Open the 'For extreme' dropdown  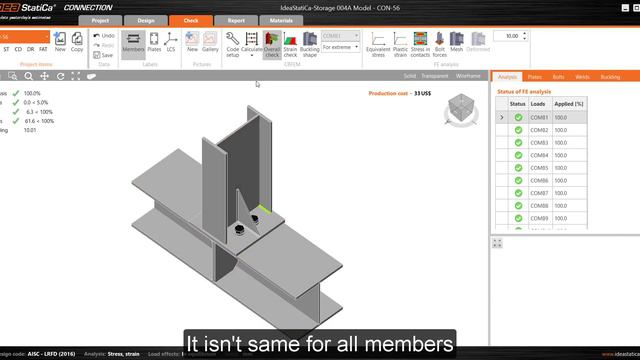pos(340,47)
